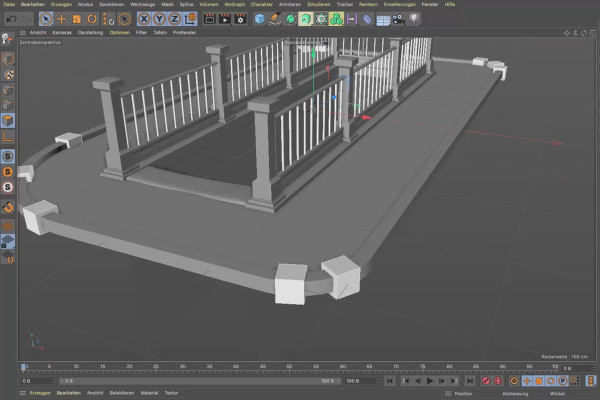The width and height of the screenshot is (600, 400).
Task: Click the play forward button
Action: coord(430,381)
